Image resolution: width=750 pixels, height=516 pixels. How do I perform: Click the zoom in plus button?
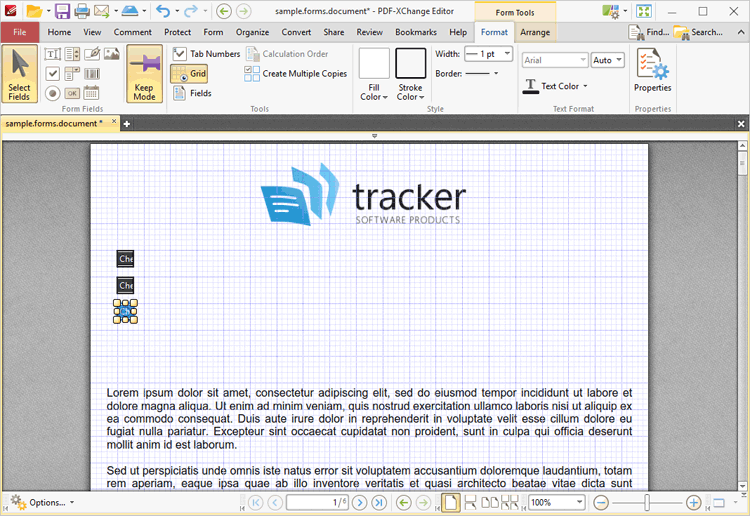(694, 502)
